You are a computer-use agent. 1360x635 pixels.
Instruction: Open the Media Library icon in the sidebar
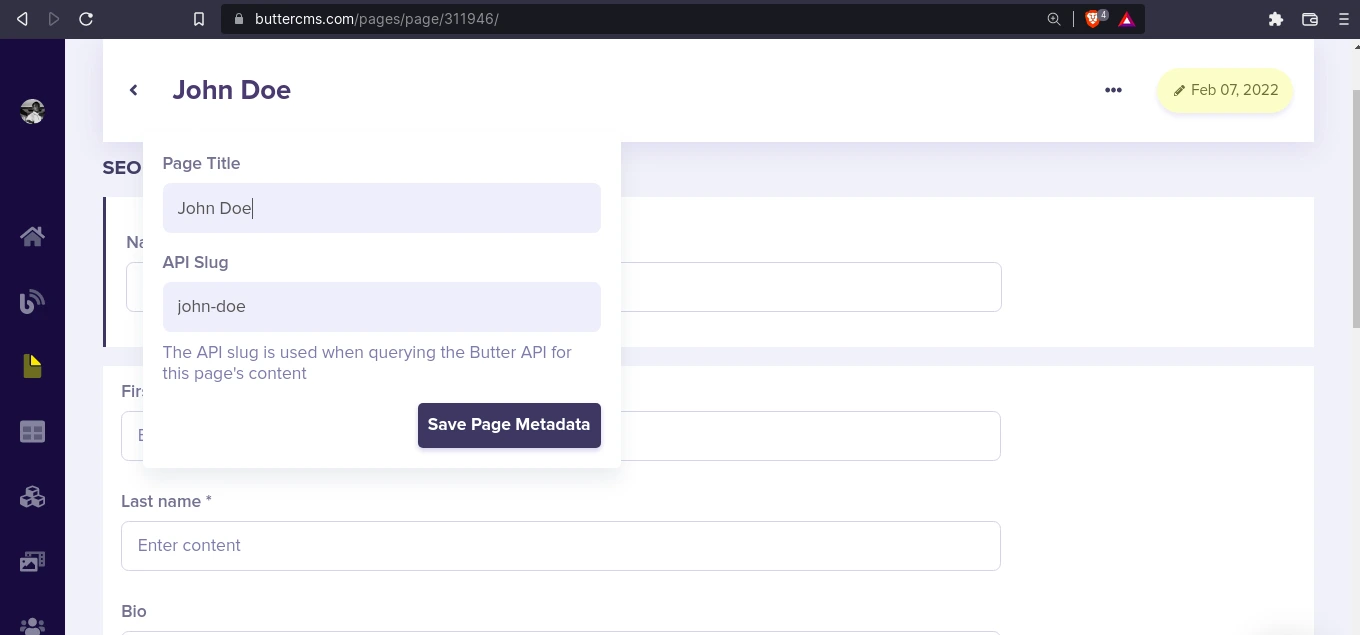click(32, 562)
